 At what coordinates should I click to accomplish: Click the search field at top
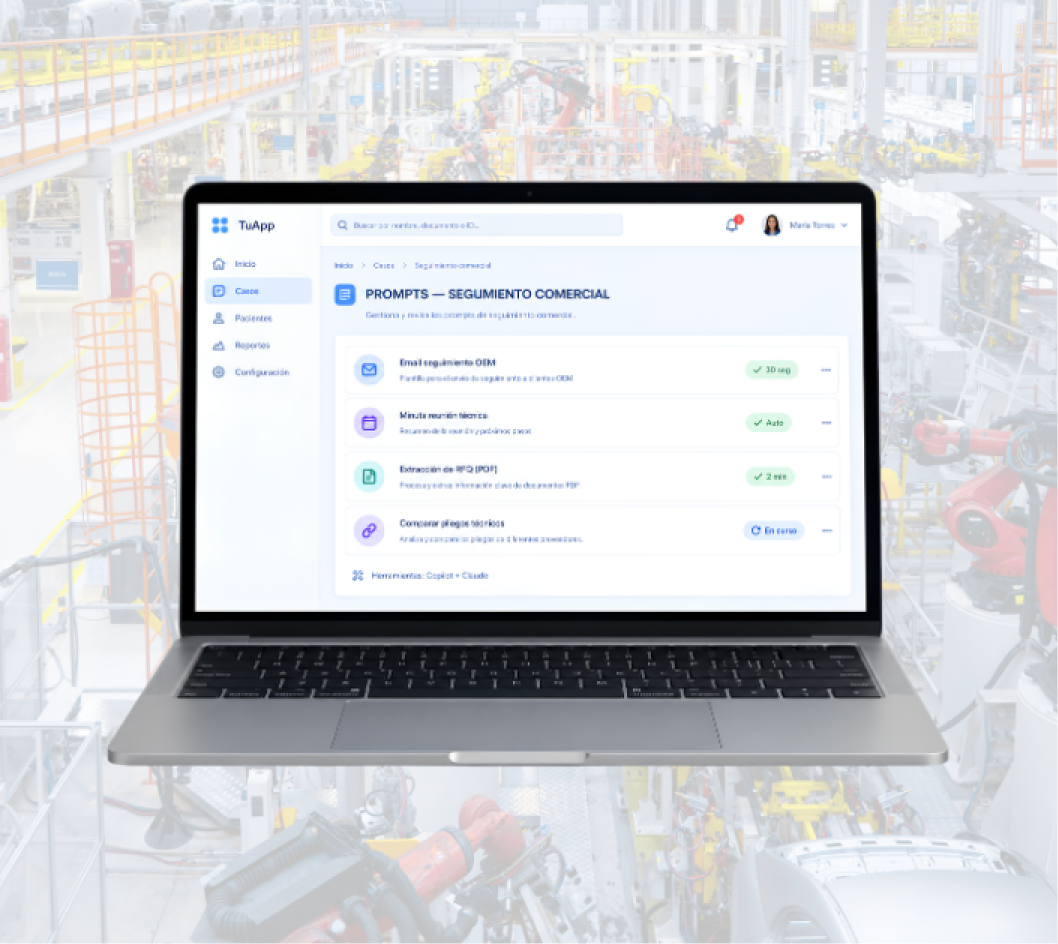tap(476, 225)
